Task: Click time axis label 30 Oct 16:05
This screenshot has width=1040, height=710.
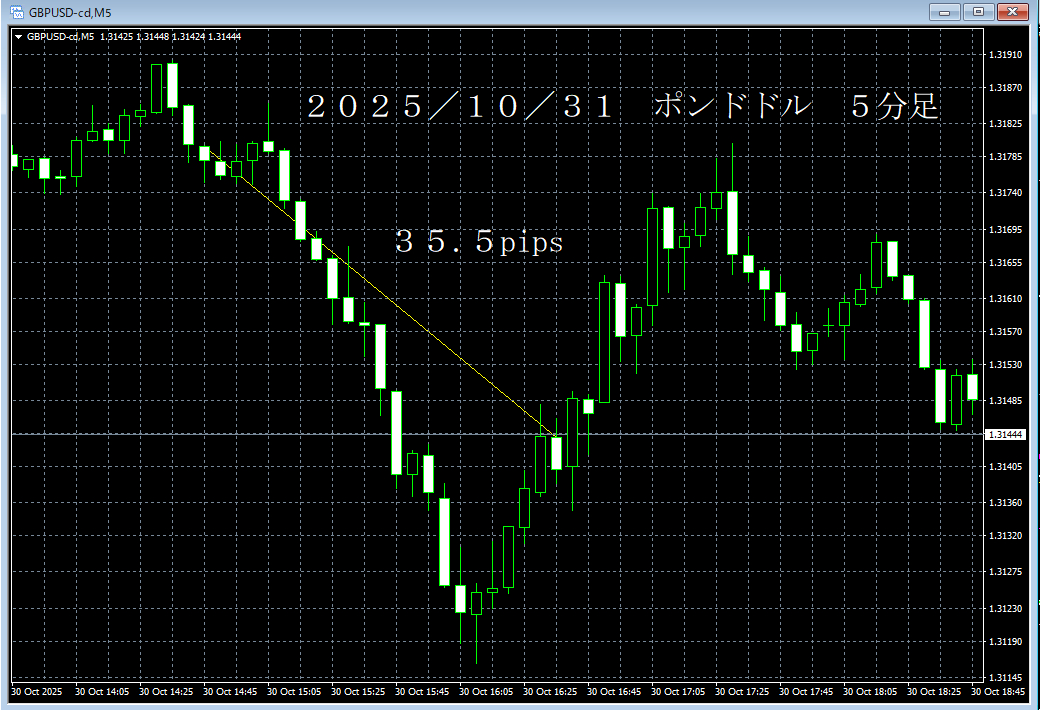Action: coord(486,692)
